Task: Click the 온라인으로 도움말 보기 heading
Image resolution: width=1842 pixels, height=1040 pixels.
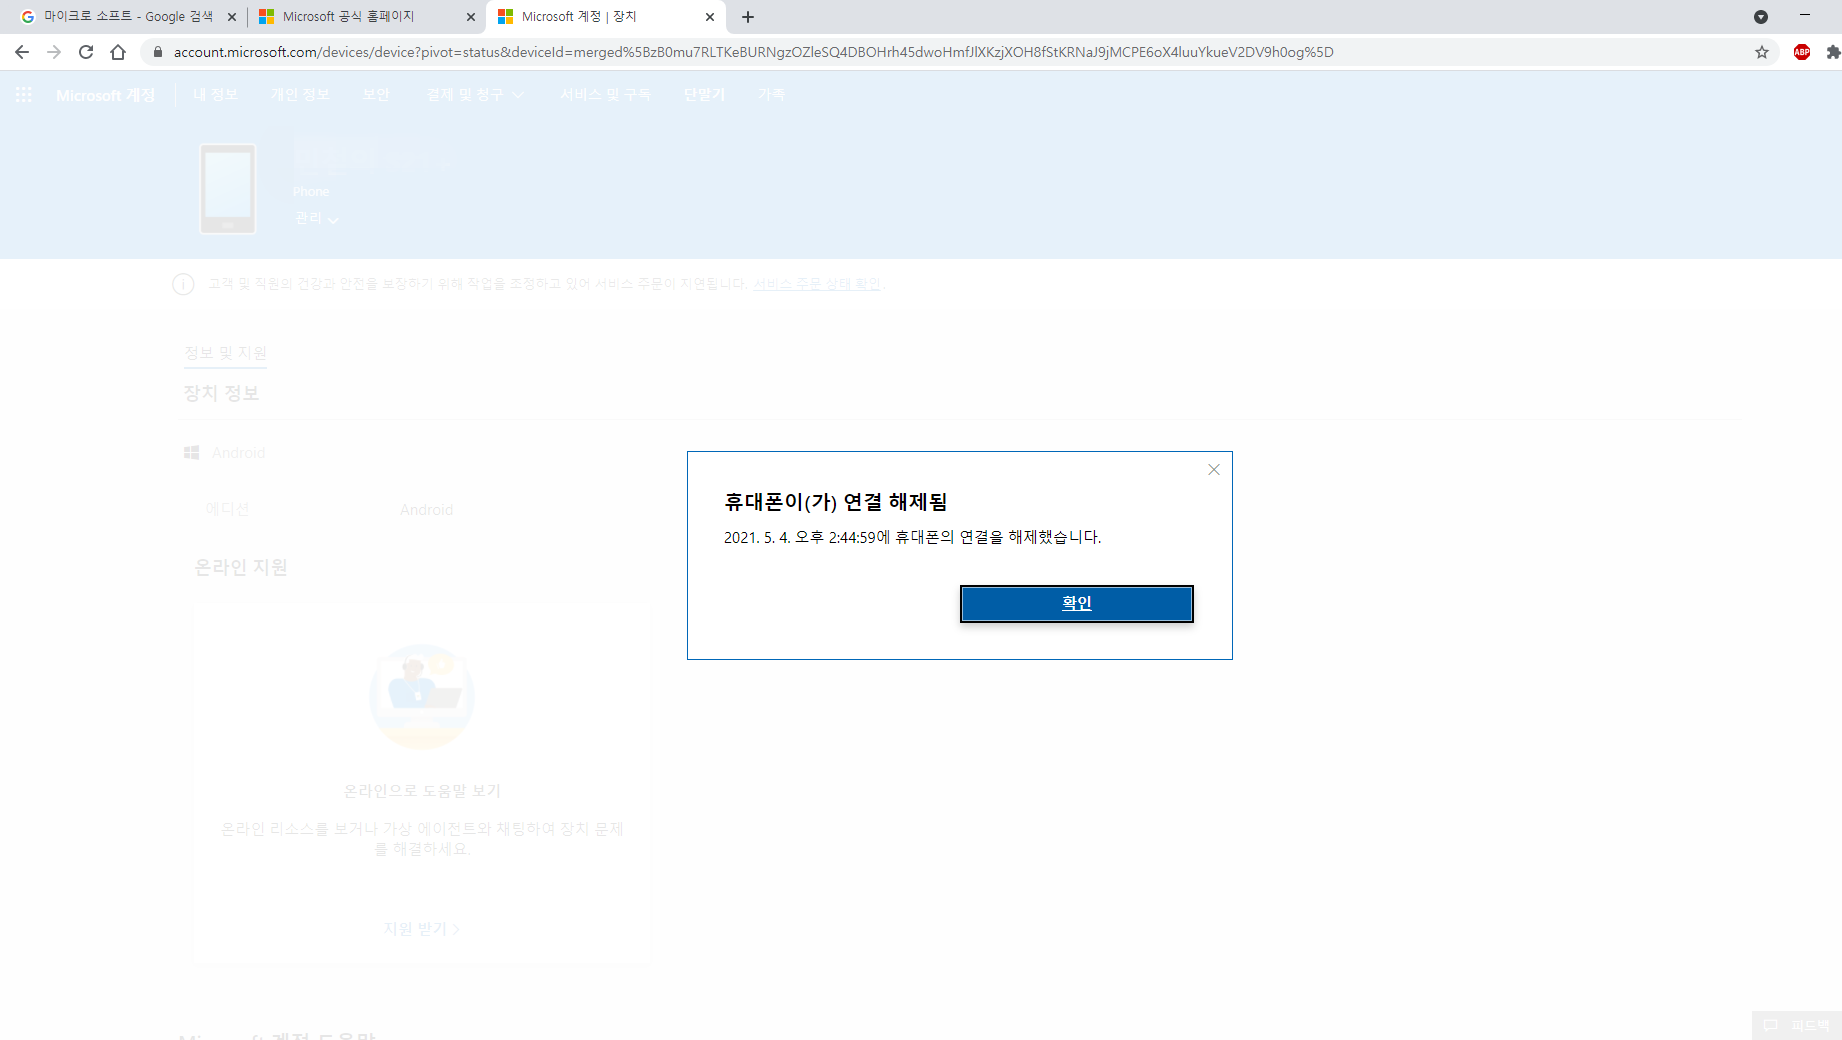Action: [422, 791]
